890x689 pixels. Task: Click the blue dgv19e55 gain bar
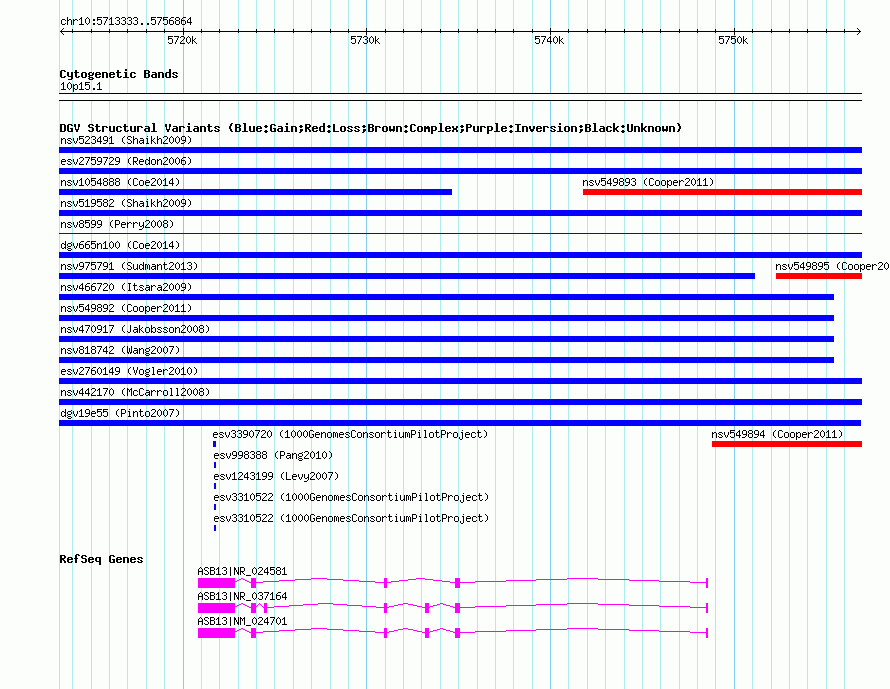(x=460, y=423)
